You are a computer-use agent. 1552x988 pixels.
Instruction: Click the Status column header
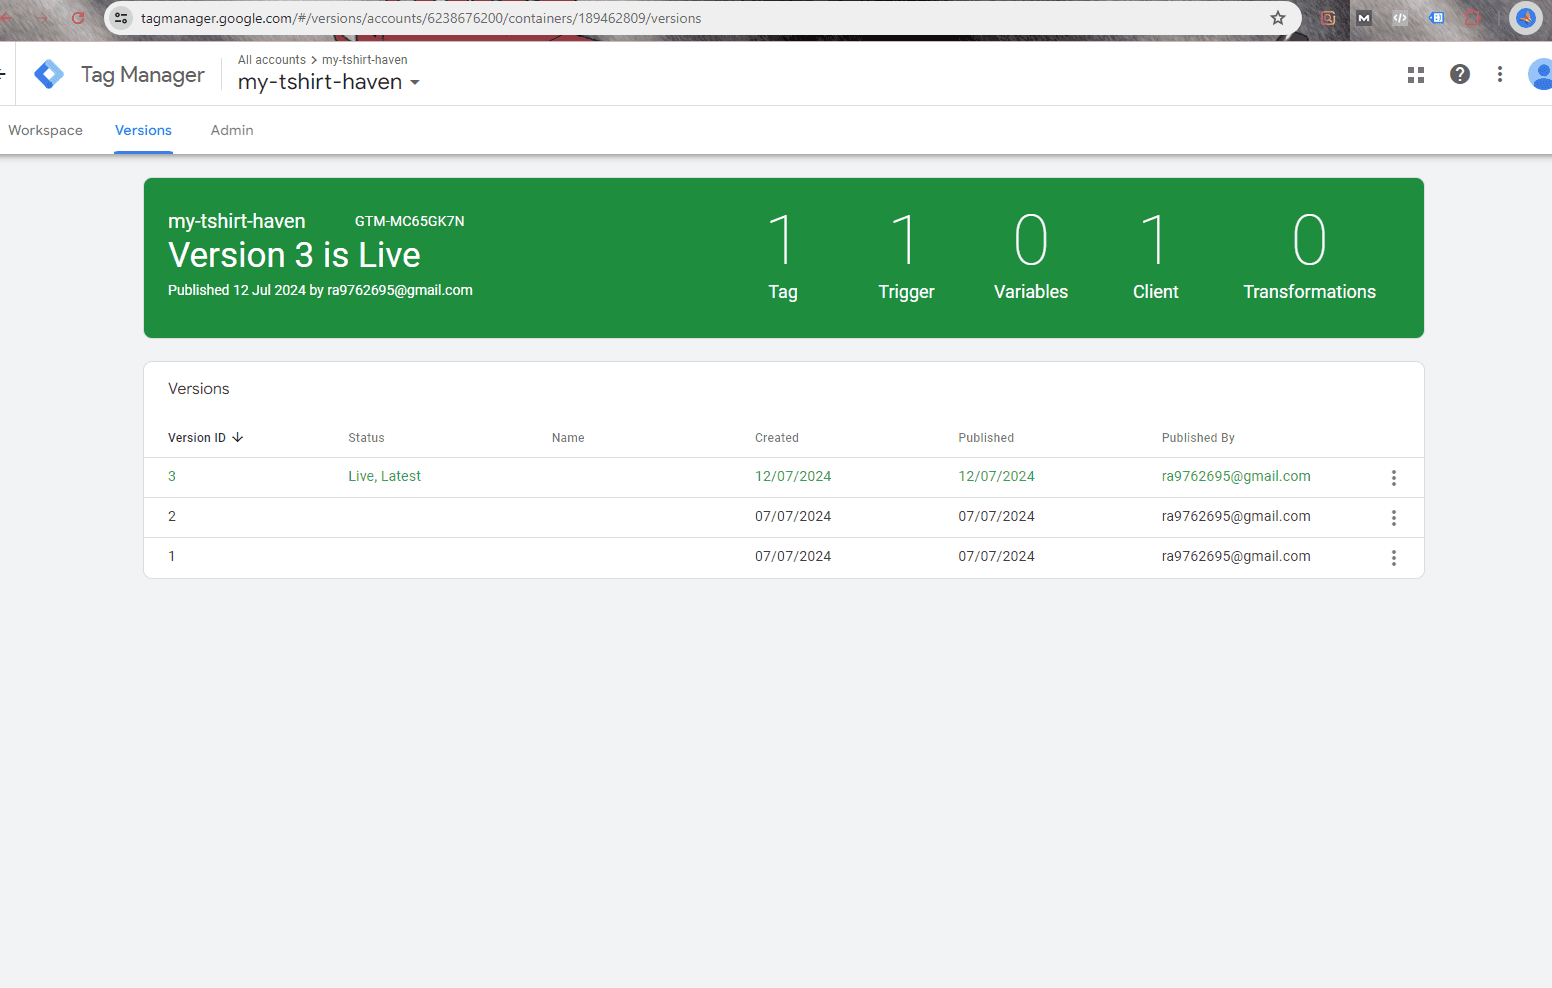point(366,438)
